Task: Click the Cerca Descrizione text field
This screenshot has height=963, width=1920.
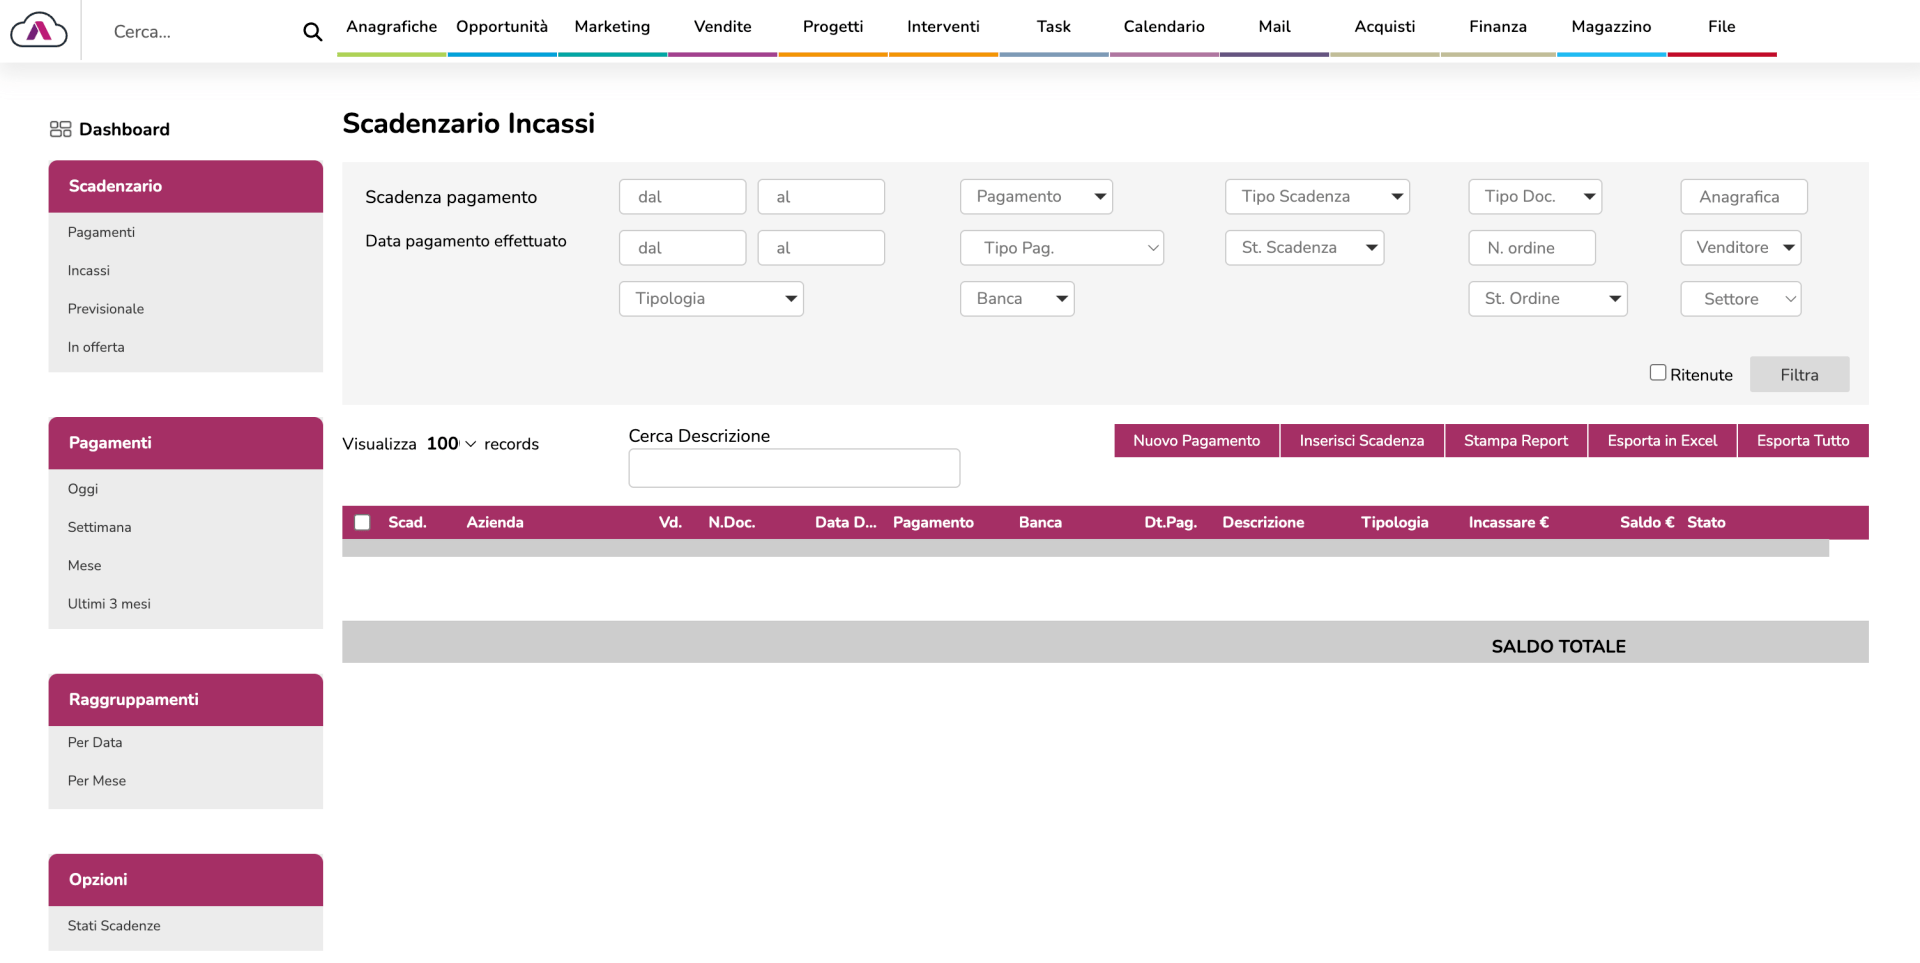Action: [x=794, y=468]
